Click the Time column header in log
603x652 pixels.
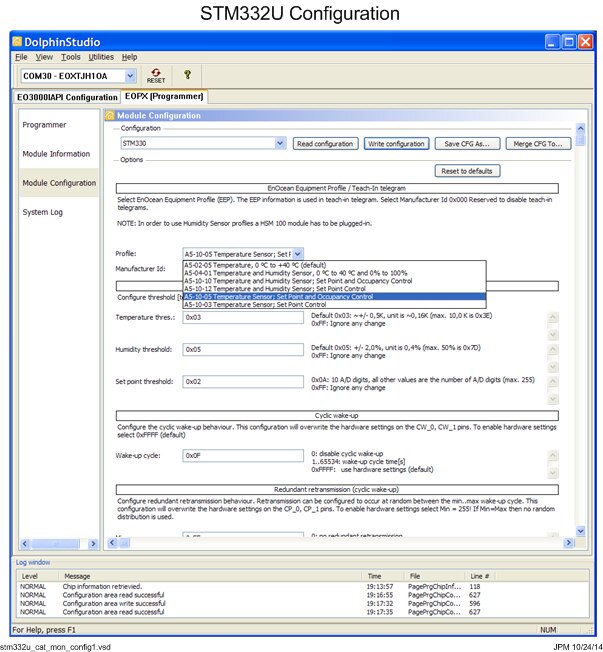click(x=374, y=576)
